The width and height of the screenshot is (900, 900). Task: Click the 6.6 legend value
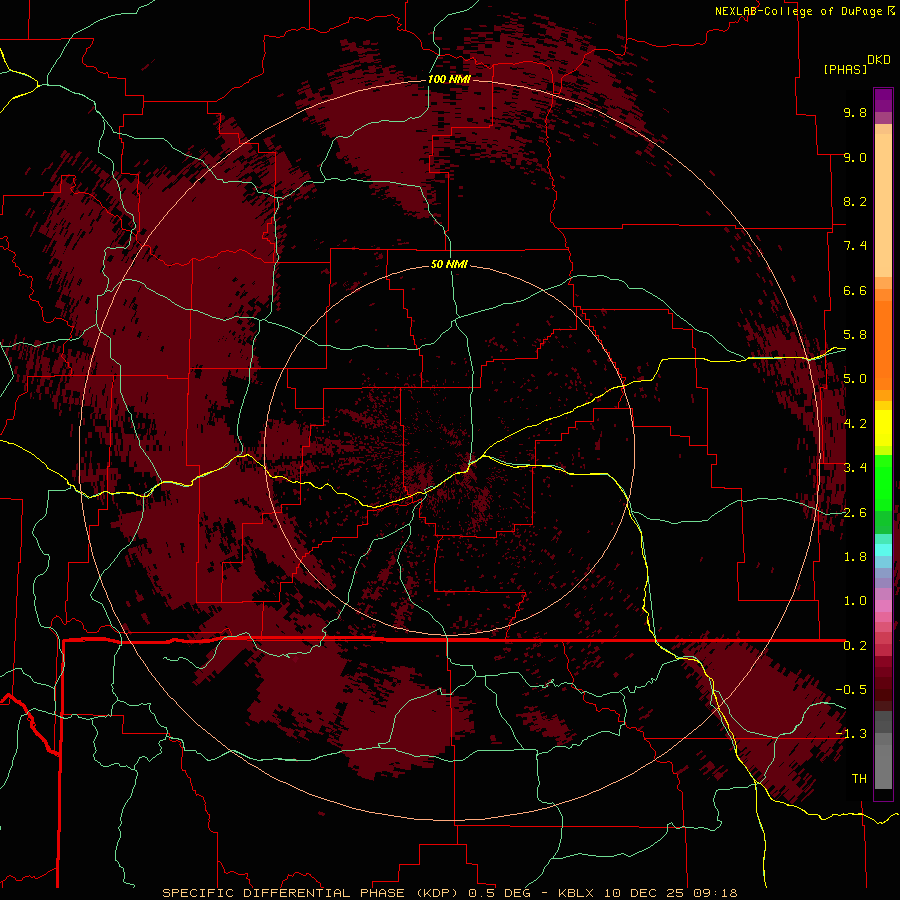coord(855,290)
